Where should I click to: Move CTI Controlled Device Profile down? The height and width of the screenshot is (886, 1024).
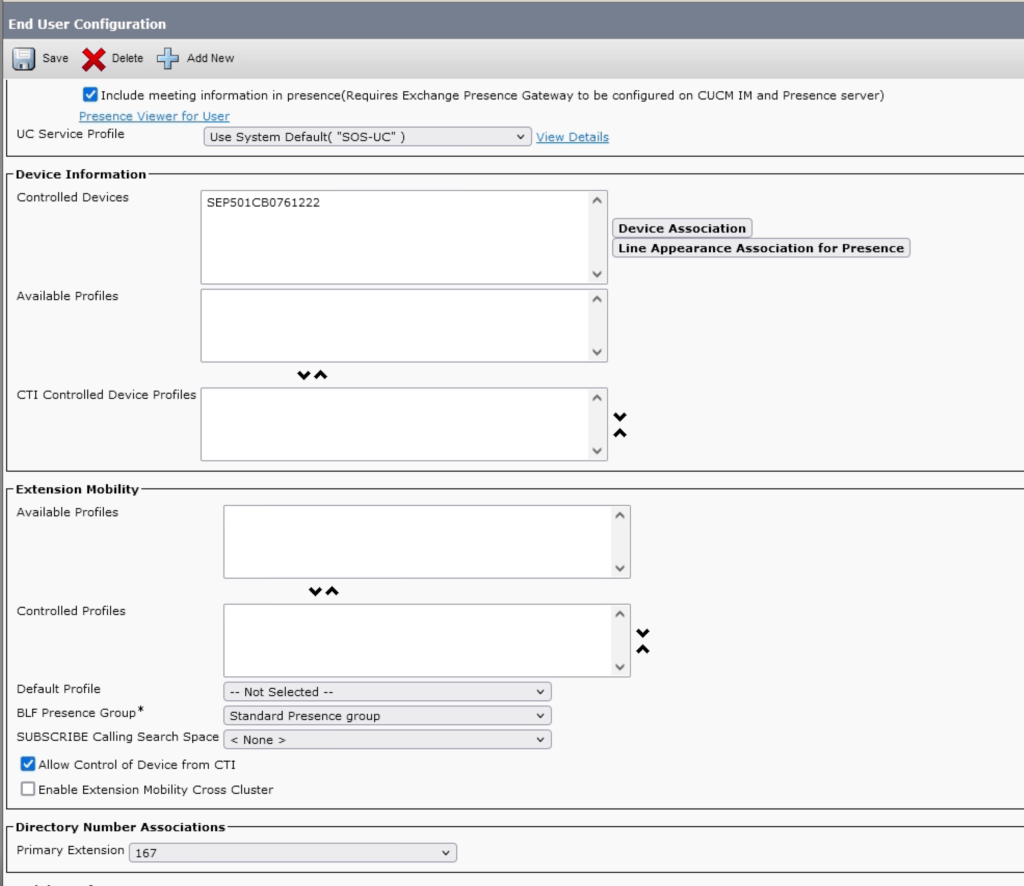[x=620, y=416]
